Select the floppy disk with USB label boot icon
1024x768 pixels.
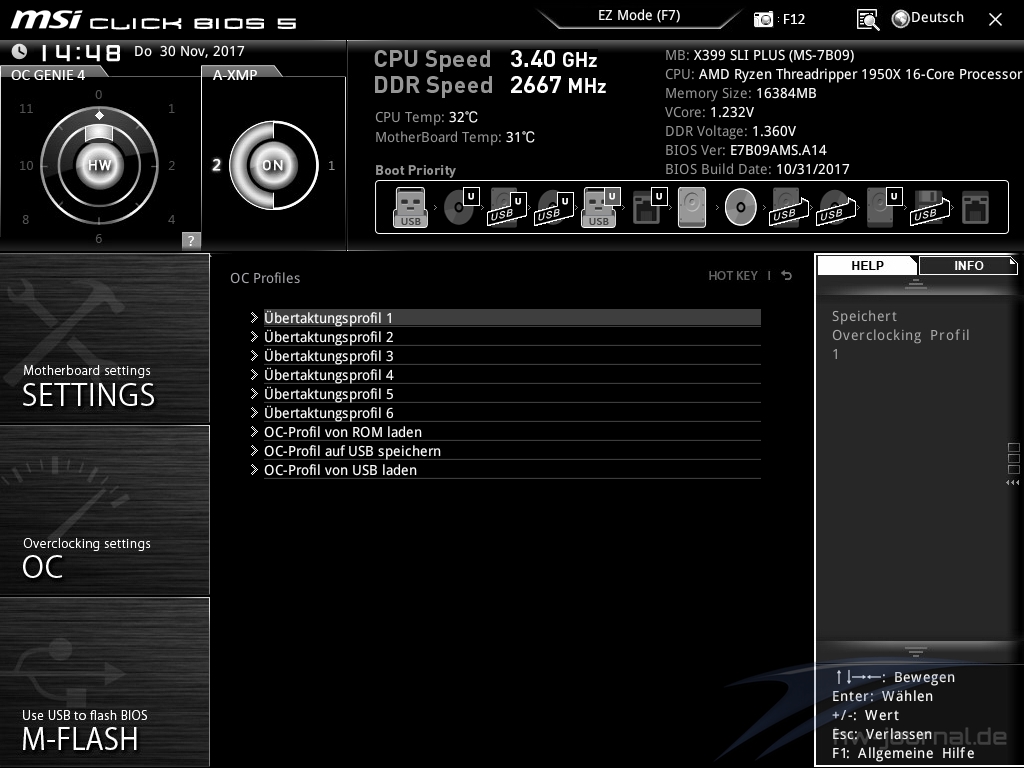930,207
